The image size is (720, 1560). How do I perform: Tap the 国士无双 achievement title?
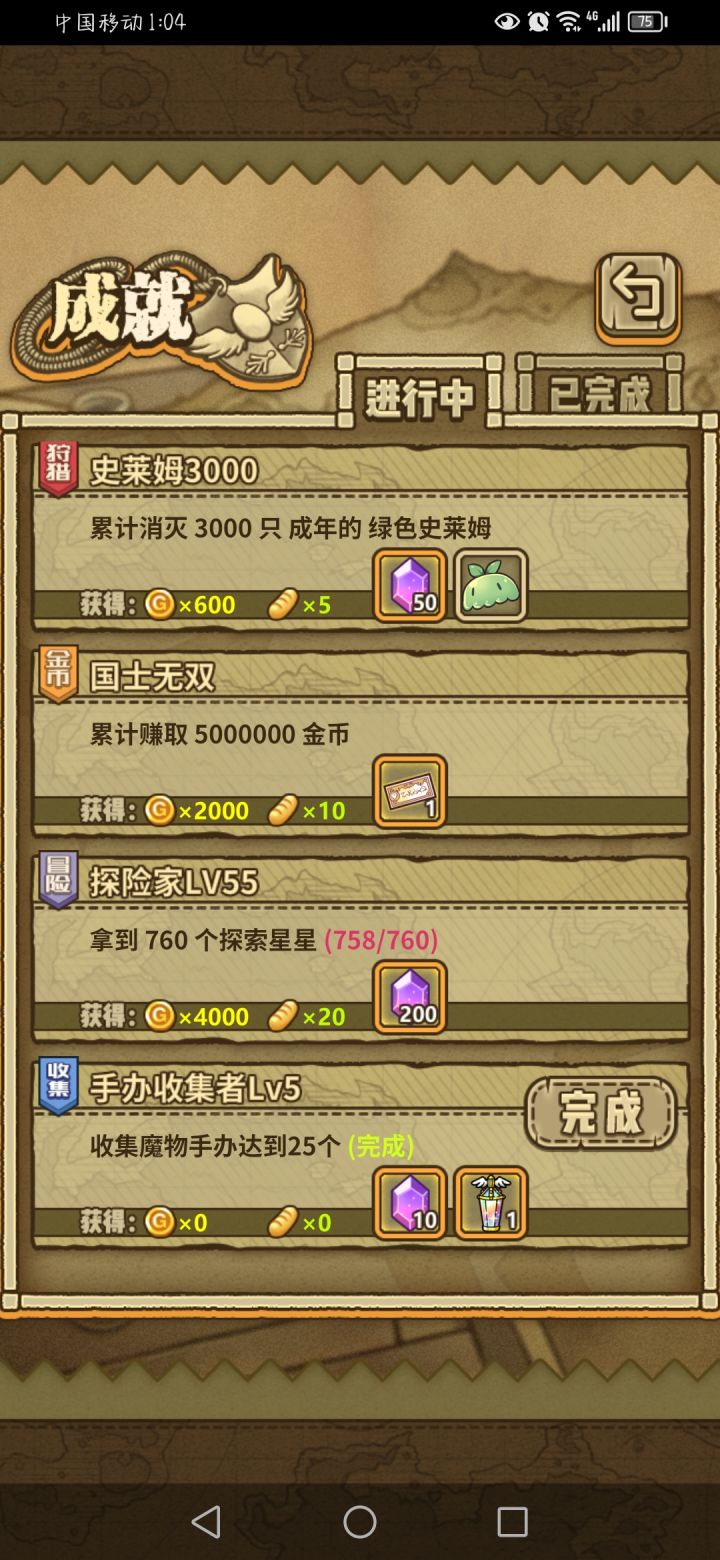(x=153, y=676)
